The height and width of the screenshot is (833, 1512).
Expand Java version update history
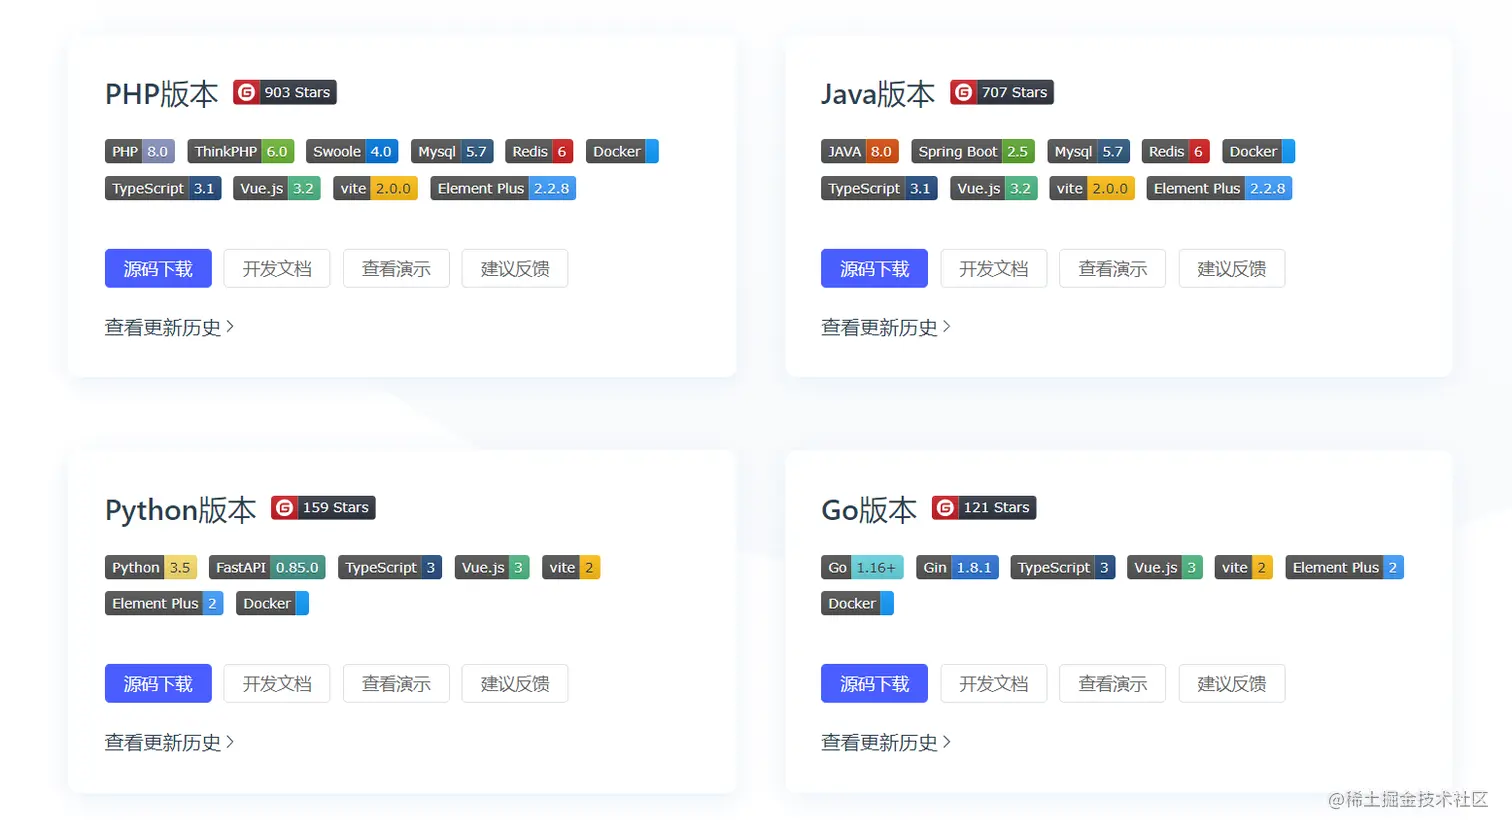coord(885,327)
